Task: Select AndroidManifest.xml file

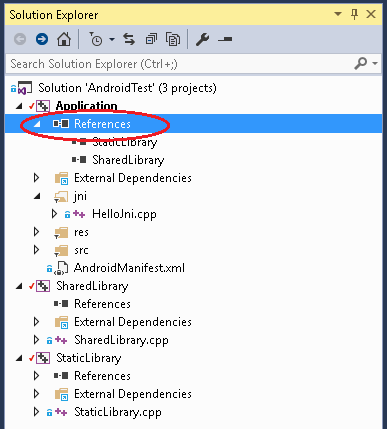Action: tap(129, 268)
